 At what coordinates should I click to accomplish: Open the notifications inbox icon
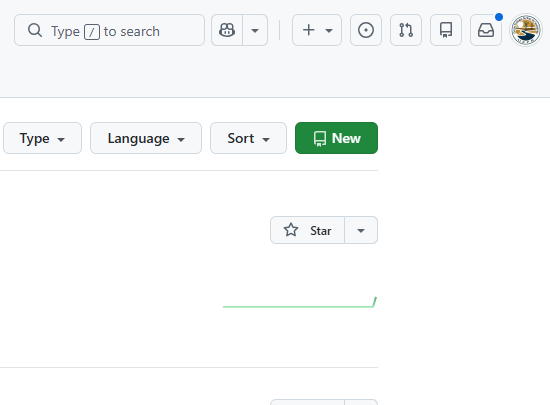coord(486,30)
